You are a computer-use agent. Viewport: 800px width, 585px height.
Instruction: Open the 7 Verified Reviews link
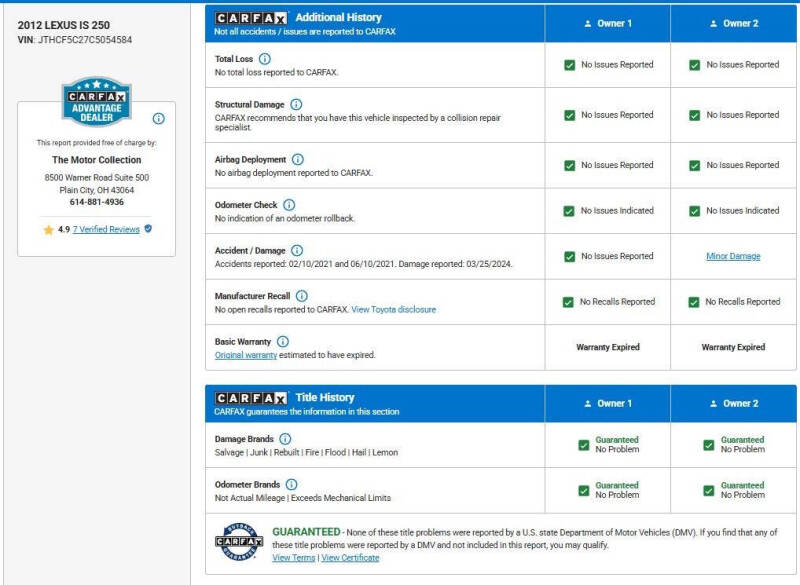(x=106, y=229)
